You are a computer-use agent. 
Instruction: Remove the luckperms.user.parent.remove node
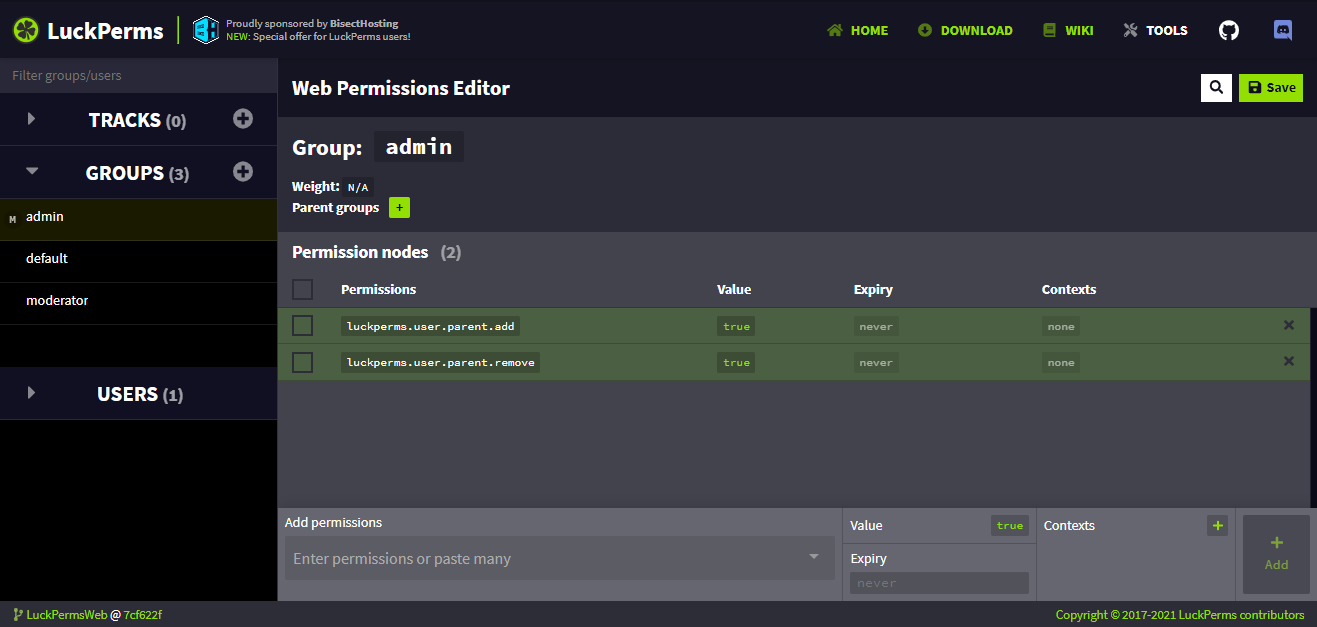pos(1289,361)
